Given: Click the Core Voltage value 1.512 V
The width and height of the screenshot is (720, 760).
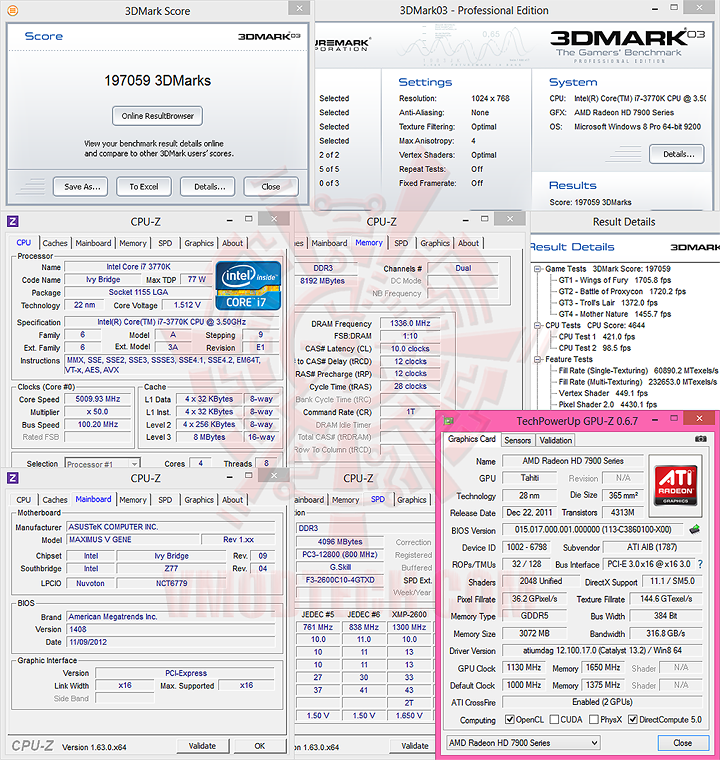Looking at the screenshot, I should [187, 305].
